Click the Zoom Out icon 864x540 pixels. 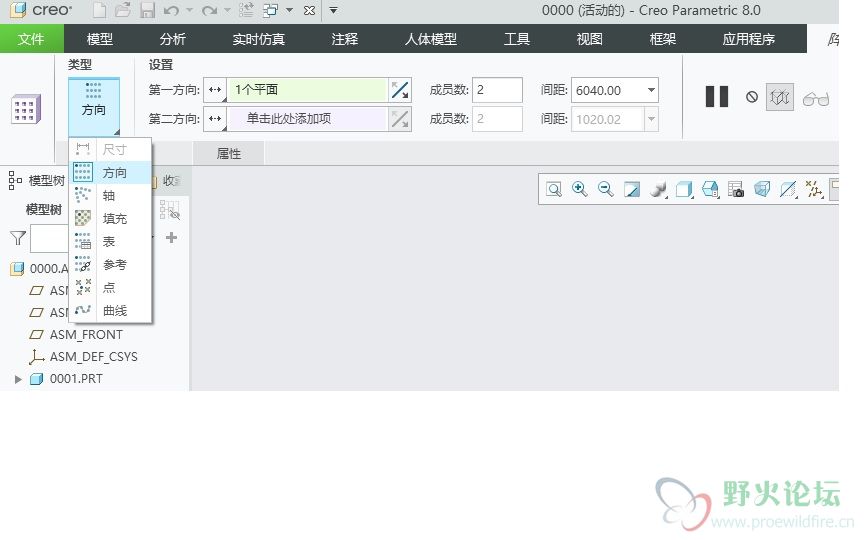[x=606, y=190]
